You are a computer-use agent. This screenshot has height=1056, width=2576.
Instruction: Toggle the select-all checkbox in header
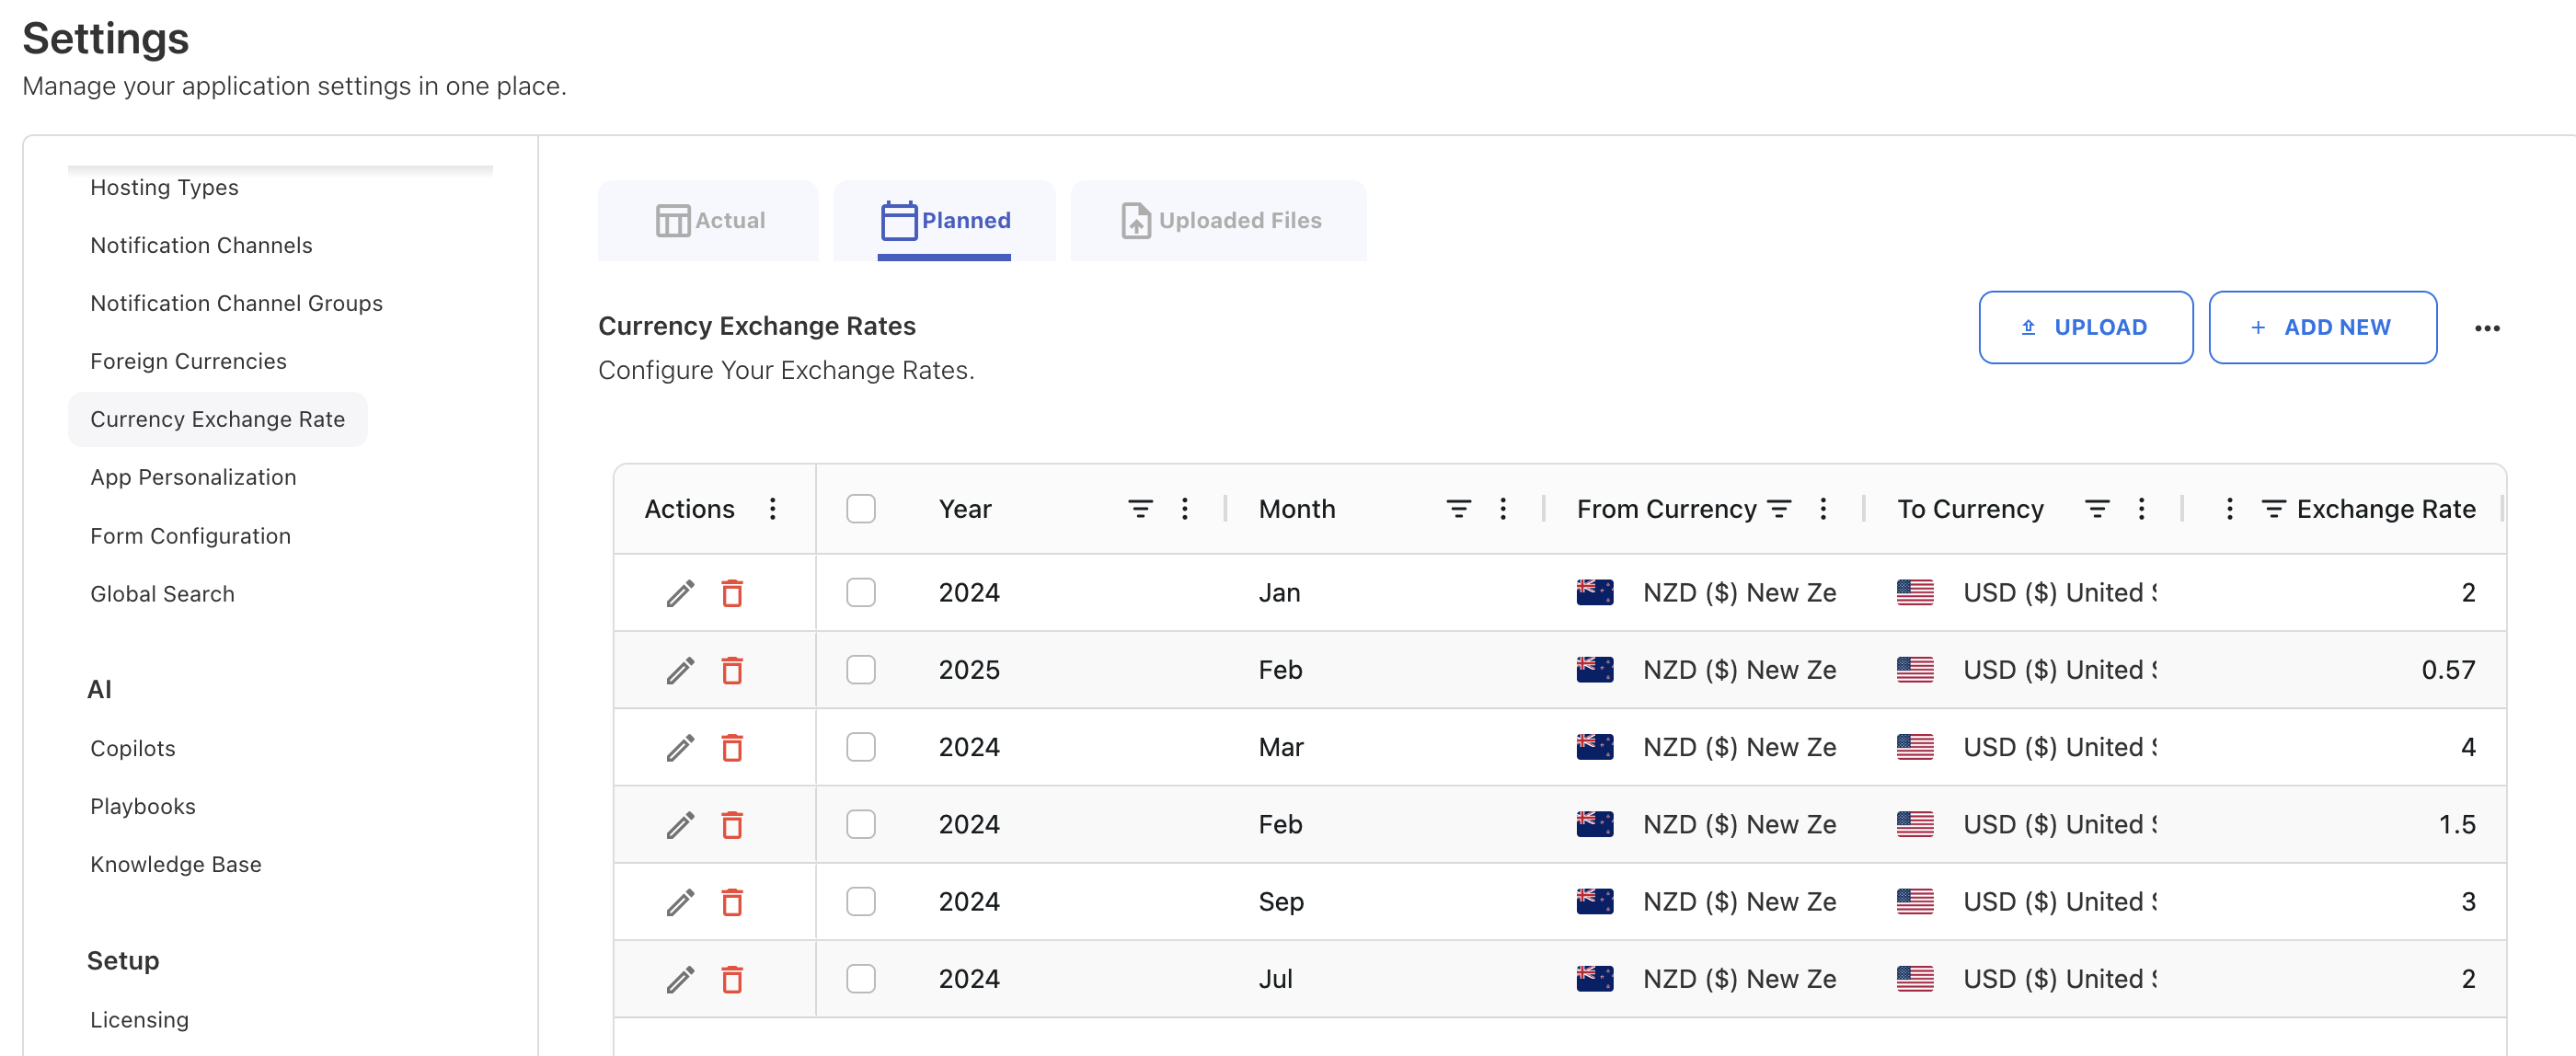pyautogui.click(x=860, y=509)
